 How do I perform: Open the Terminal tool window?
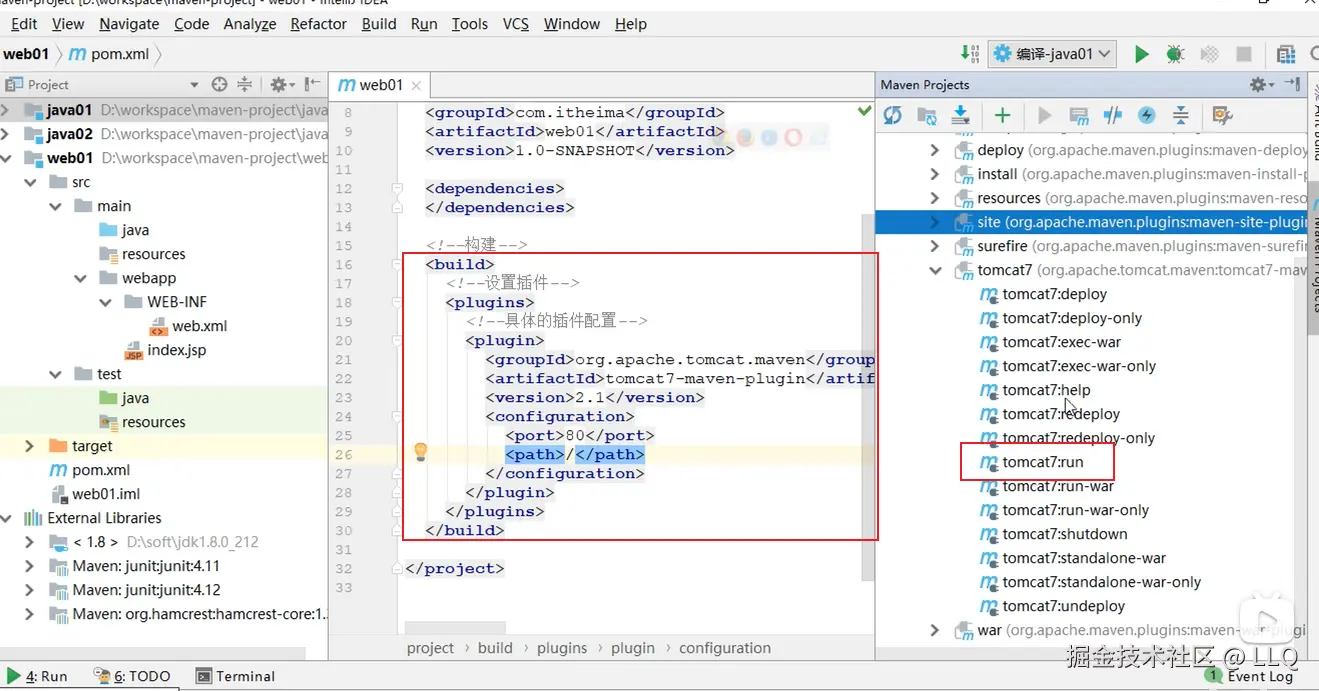236,676
